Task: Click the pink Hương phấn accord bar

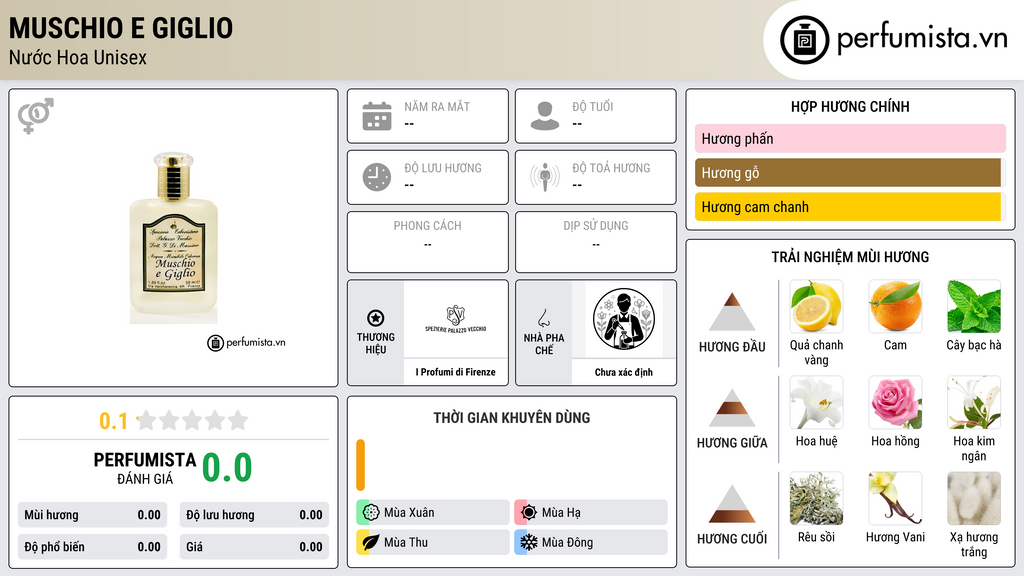Action: [850, 138]
